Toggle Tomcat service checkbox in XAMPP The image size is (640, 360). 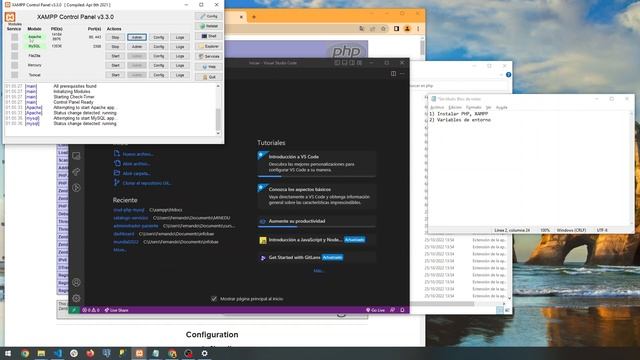[x=15, y=75]
